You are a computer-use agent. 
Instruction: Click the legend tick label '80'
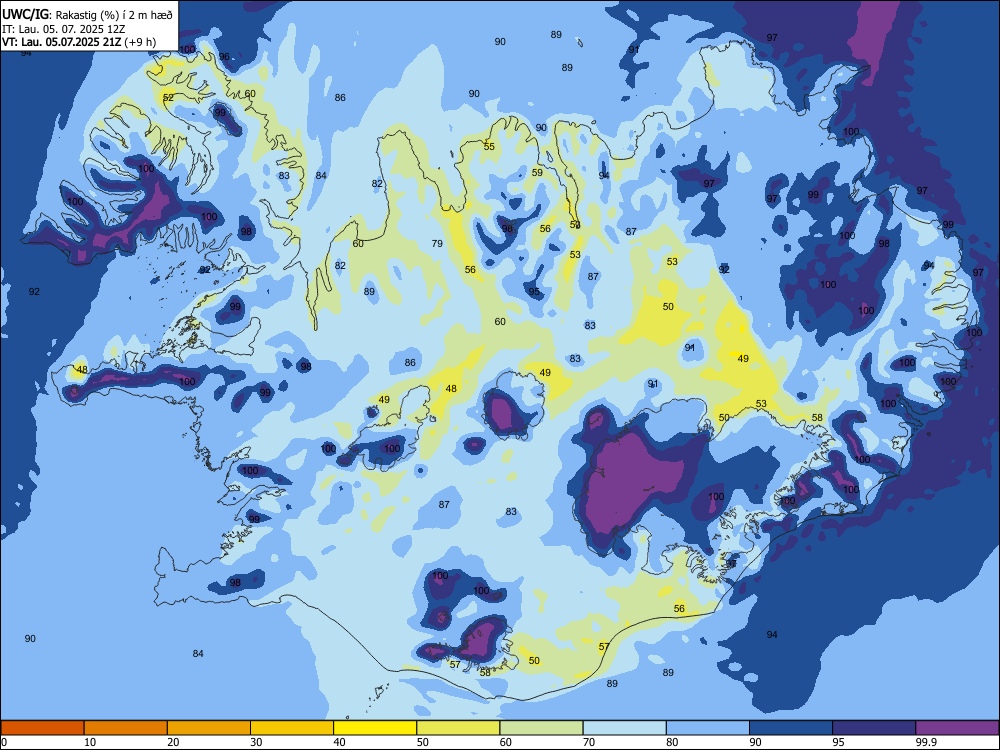click(672, 742)
